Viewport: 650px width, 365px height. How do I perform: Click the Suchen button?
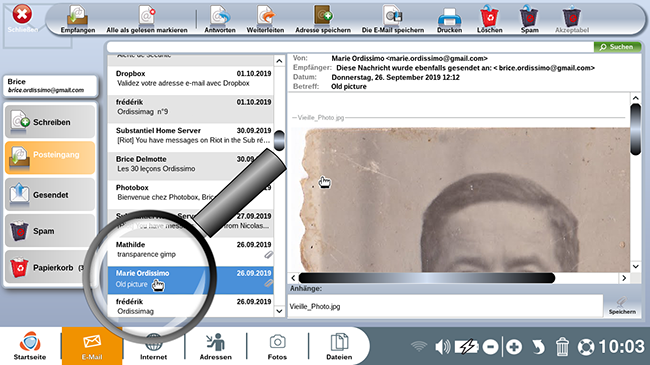click(x=617, y=47)
